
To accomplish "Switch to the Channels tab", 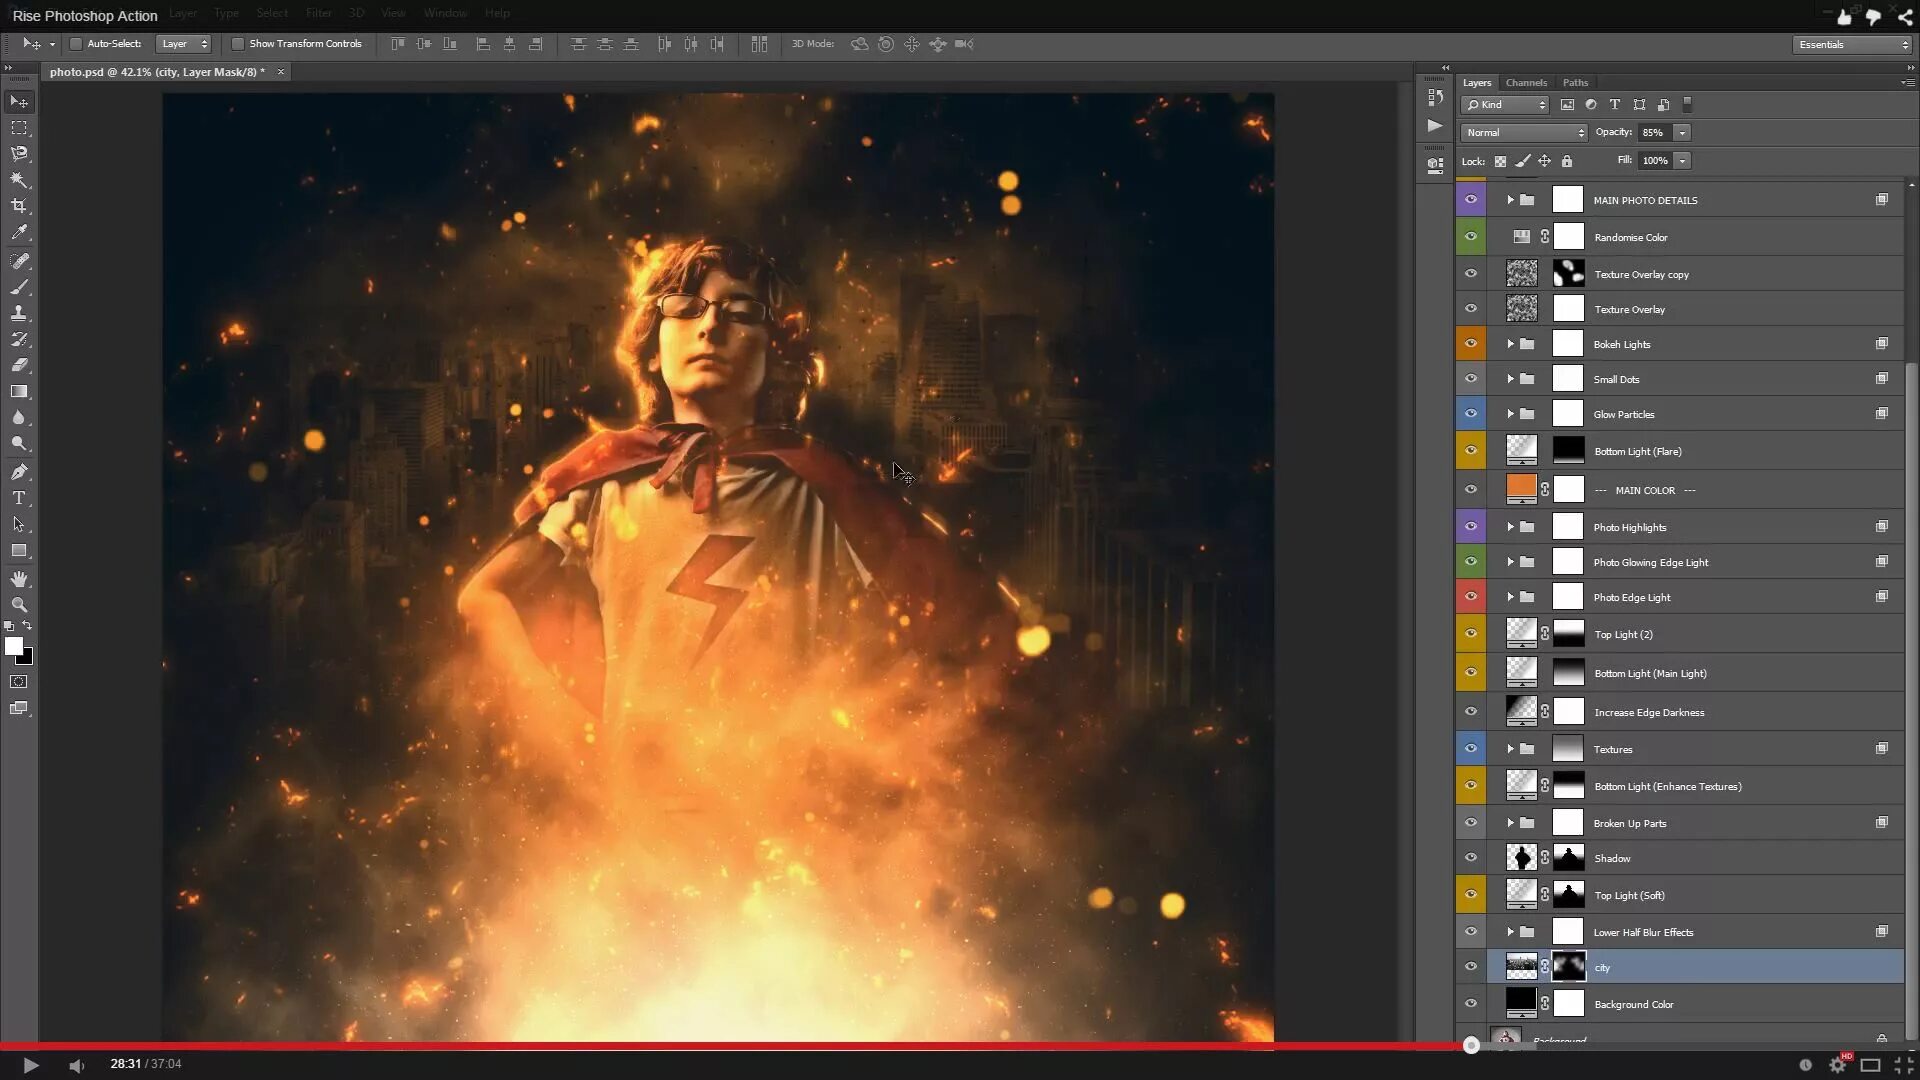I will [x=1526, y=83].
